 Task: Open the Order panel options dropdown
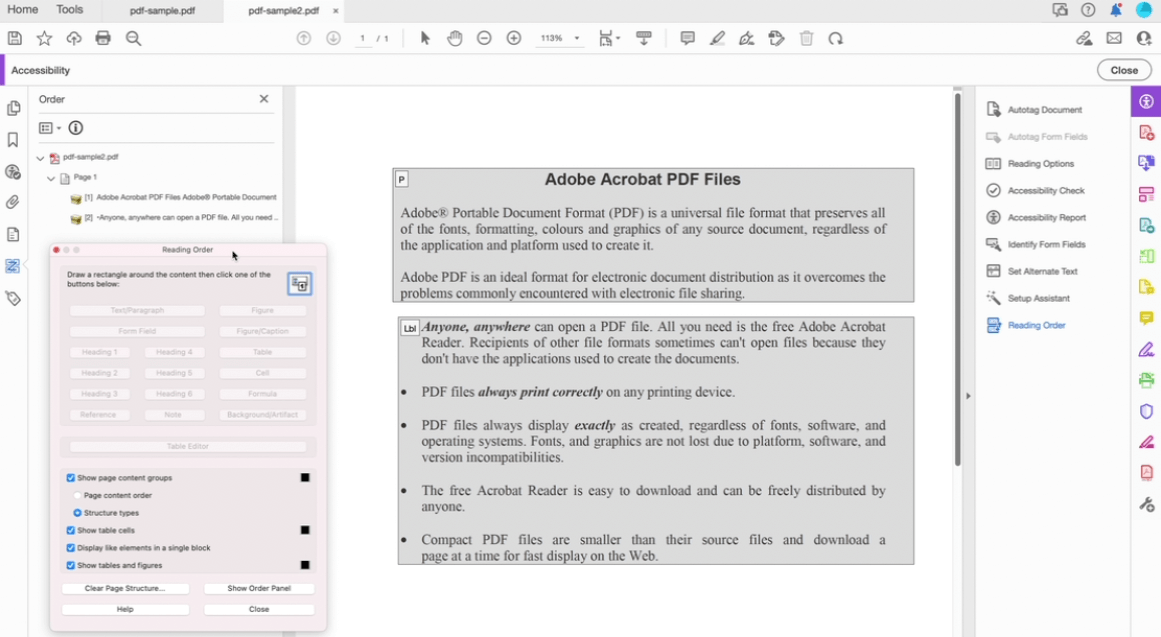point(50,128)
